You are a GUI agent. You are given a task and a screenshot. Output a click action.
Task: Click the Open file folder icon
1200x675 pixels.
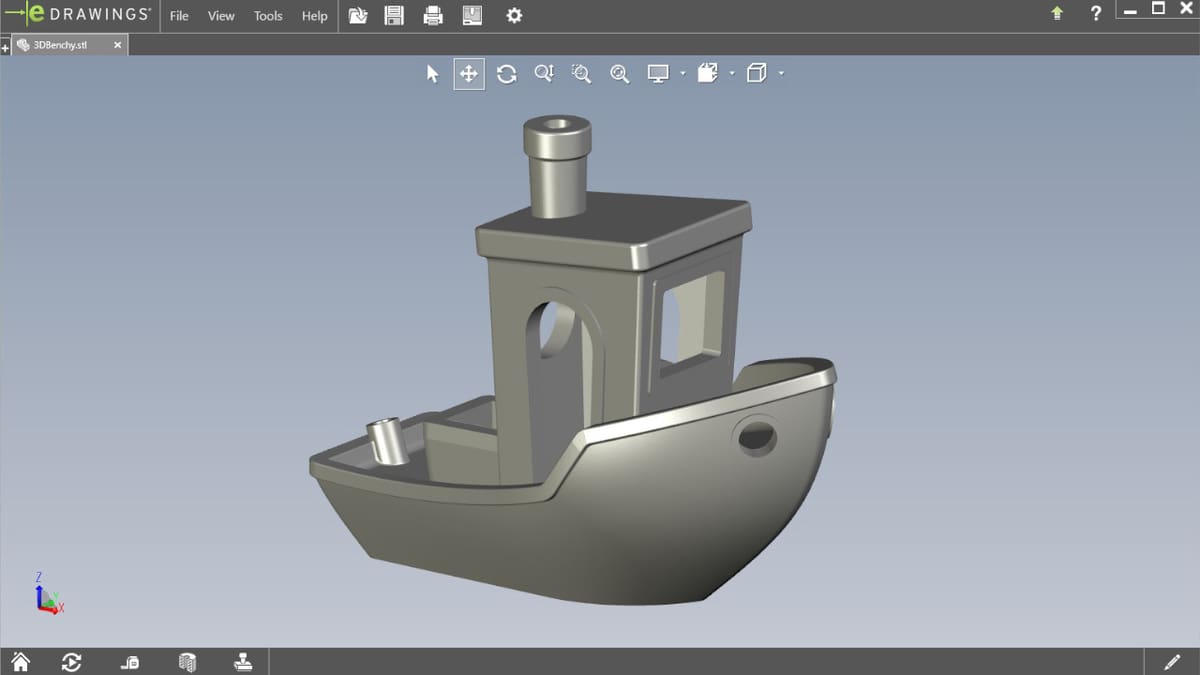coord(359,16)
